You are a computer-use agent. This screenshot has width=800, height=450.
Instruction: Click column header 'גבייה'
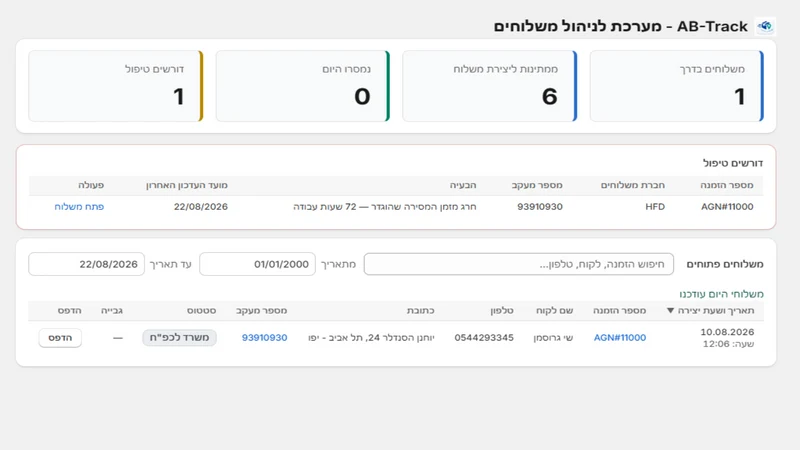tap(112, 310)
